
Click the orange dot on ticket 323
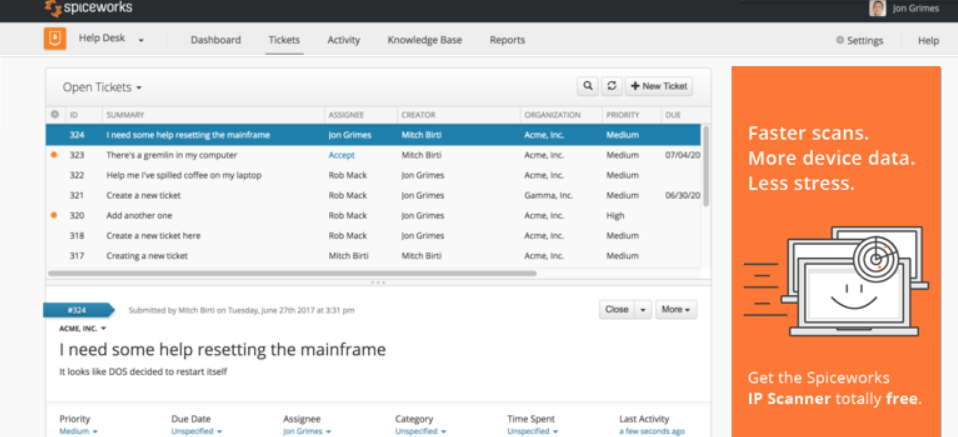click(53, 156)
